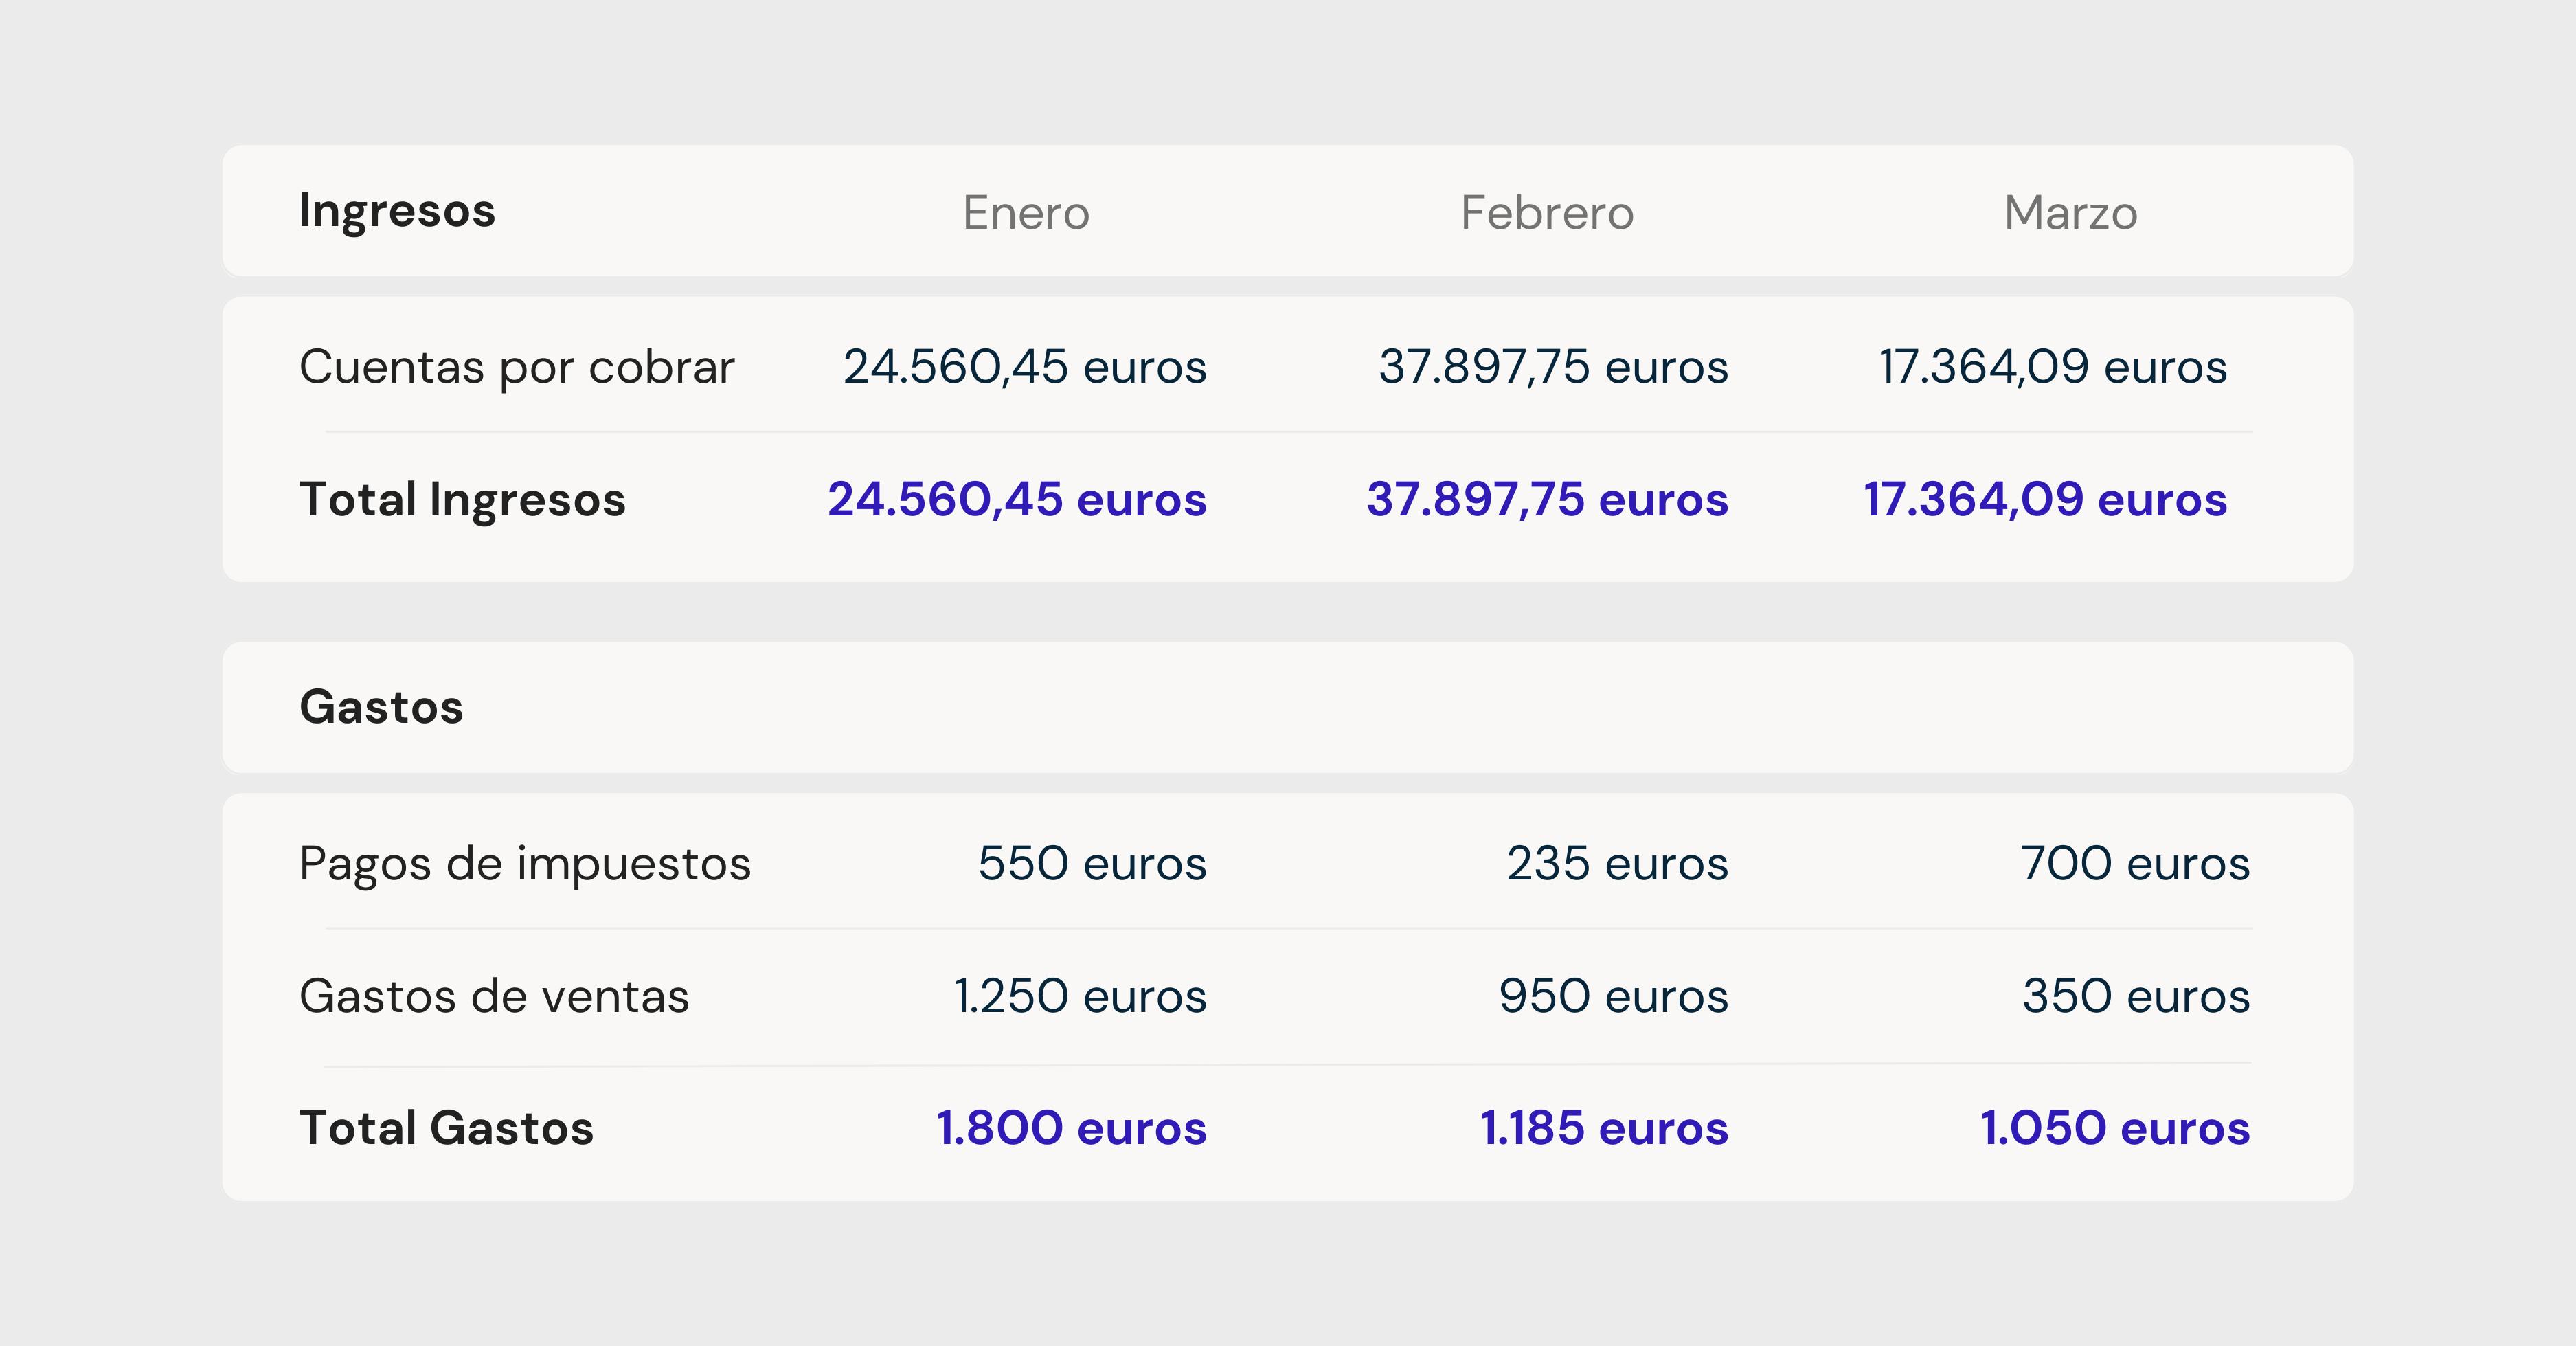The height and width of the screenshot is (1346, 2576).
Task: Select the Gastos section header
Action: [381, 707]
